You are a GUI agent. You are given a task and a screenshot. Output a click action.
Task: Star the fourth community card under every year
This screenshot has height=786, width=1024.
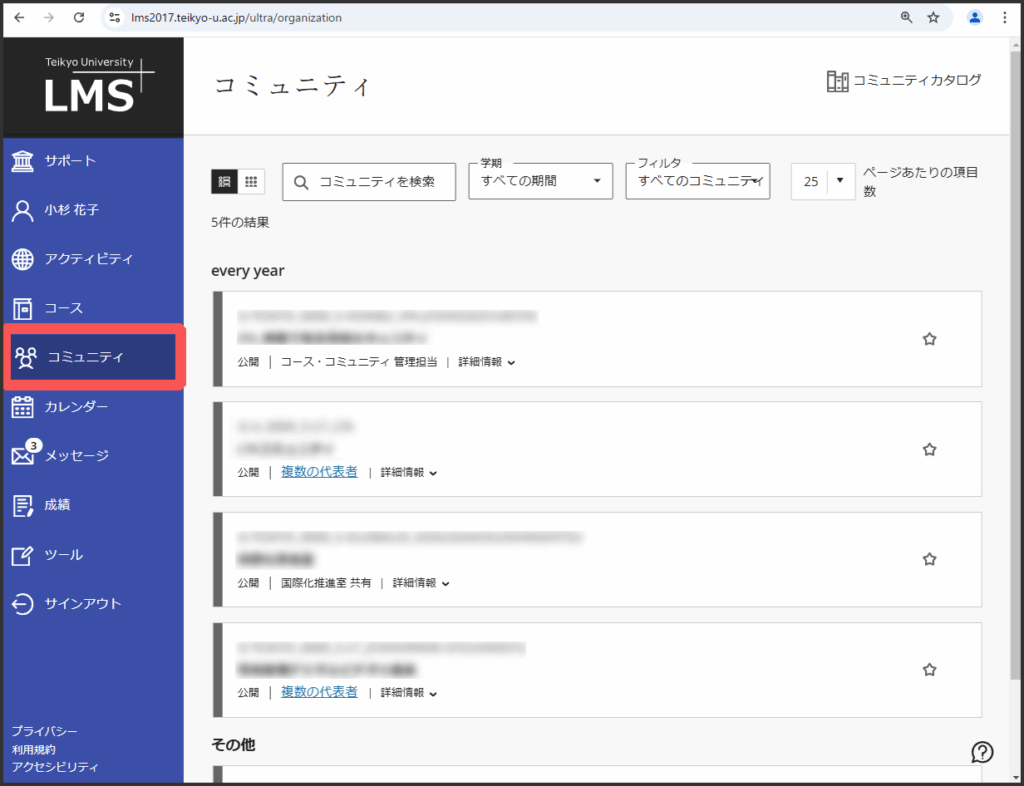coord(929,670)
